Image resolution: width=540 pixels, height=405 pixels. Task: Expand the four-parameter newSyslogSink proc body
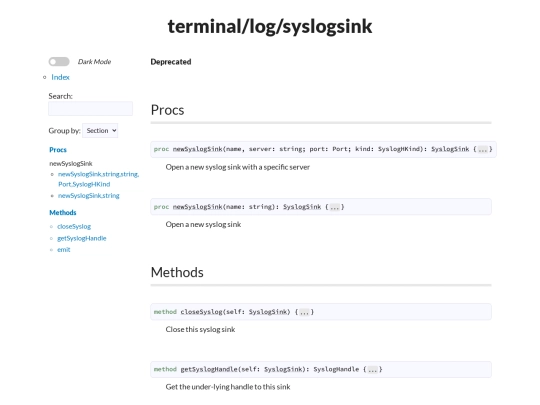click(x=482, y=149)
